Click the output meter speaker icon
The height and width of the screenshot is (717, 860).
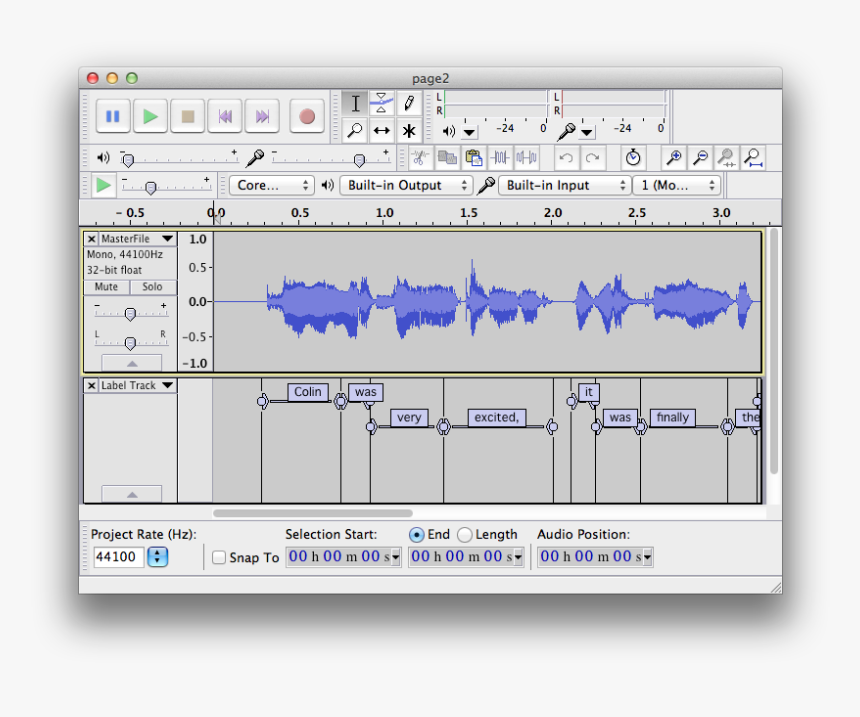click(449, 131)
